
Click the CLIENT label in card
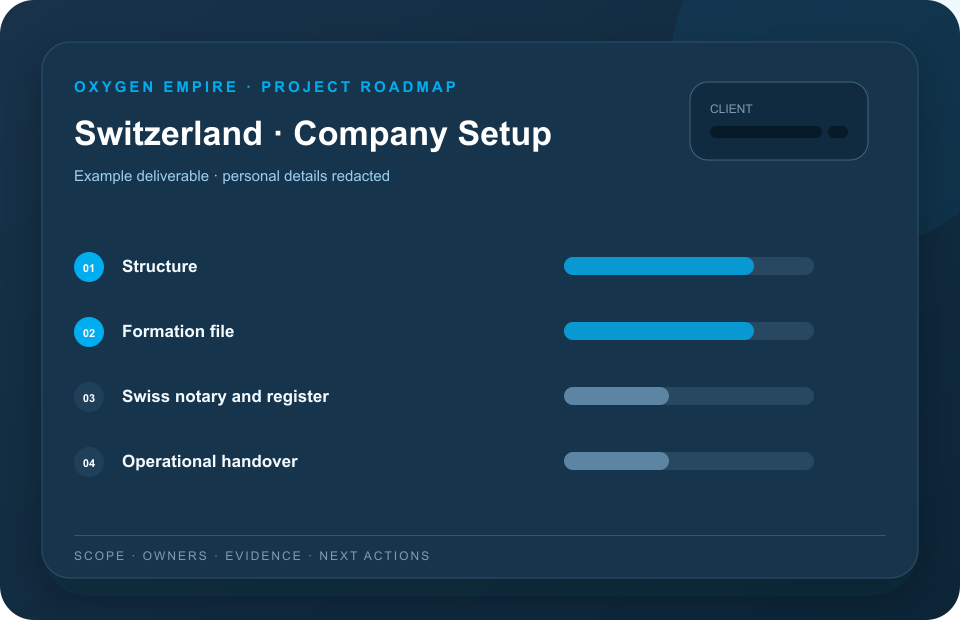coord(731,109)
